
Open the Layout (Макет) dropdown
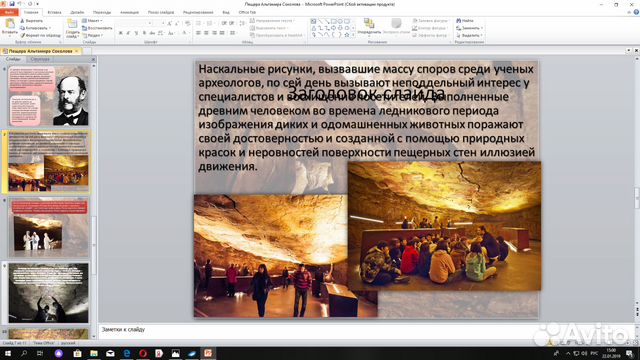[x=92, y=20]
